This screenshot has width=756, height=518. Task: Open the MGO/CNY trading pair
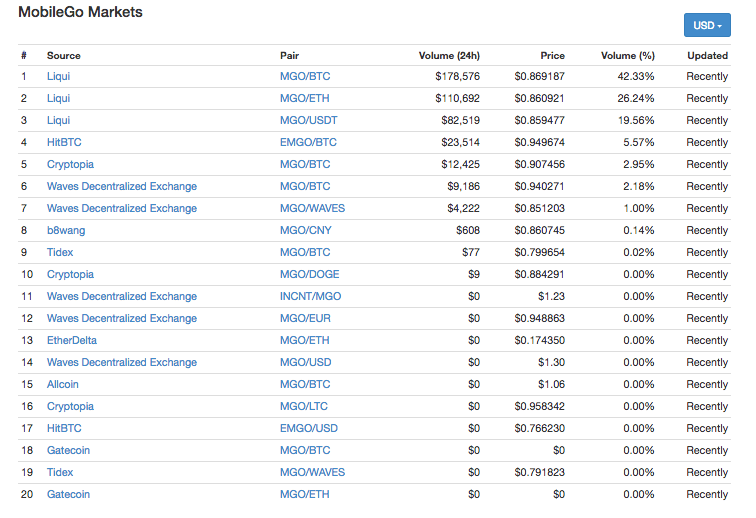click(x=305, y=230)
